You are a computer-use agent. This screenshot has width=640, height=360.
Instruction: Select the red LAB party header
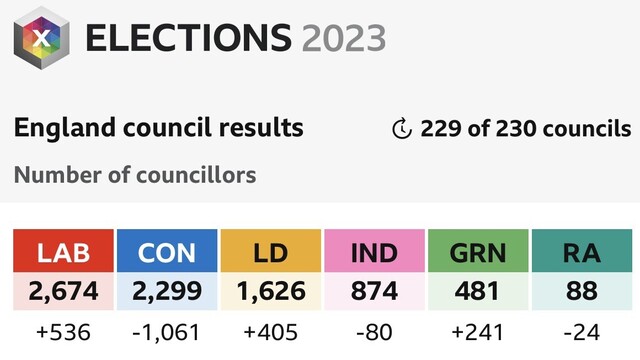[63, 251]
